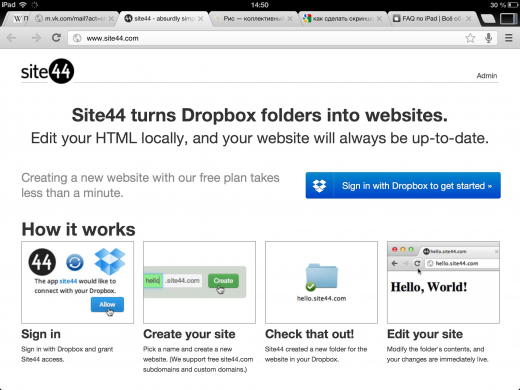The width and height of the screenshot is (520, 390).
Task: Tap the battery indicator in status bar
Action: (512, 5)
